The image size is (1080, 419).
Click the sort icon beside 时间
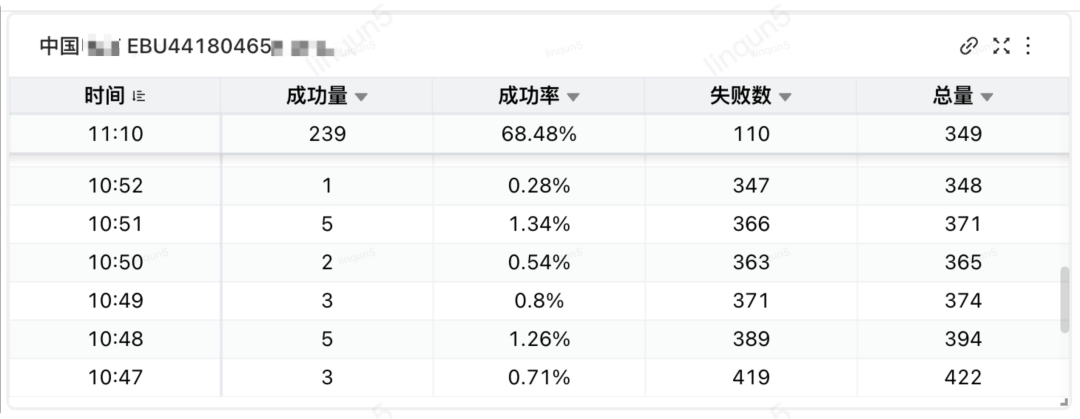(x=140, y=96)
